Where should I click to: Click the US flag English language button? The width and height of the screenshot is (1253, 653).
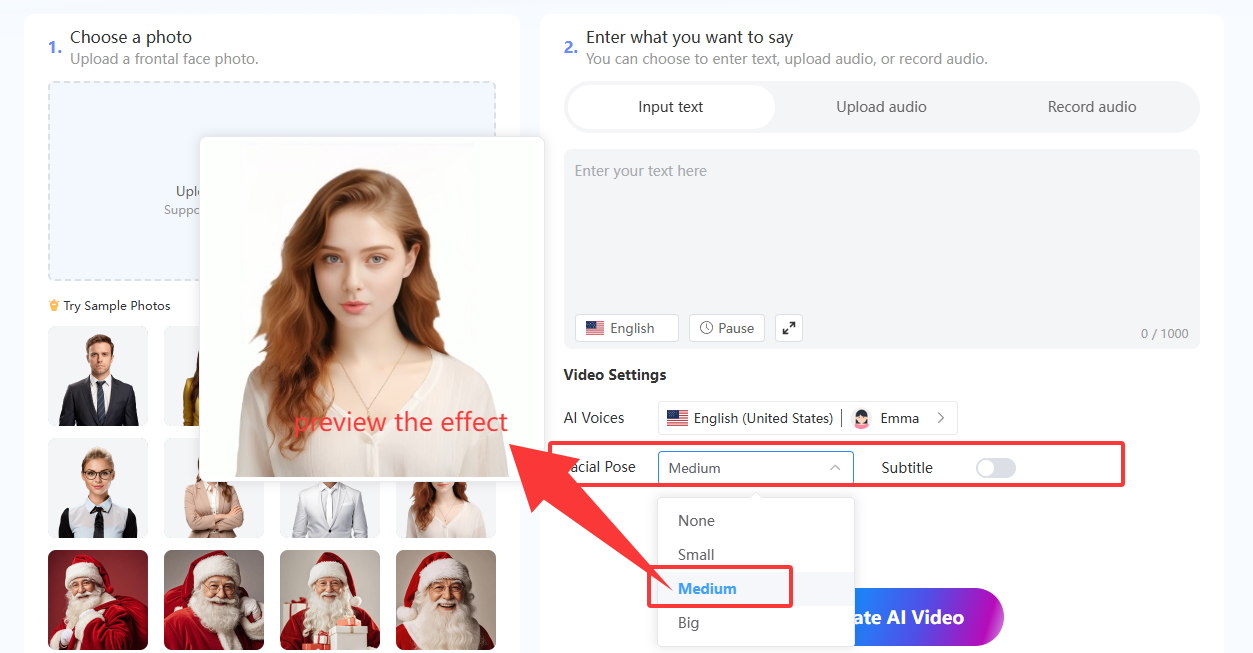626,328
